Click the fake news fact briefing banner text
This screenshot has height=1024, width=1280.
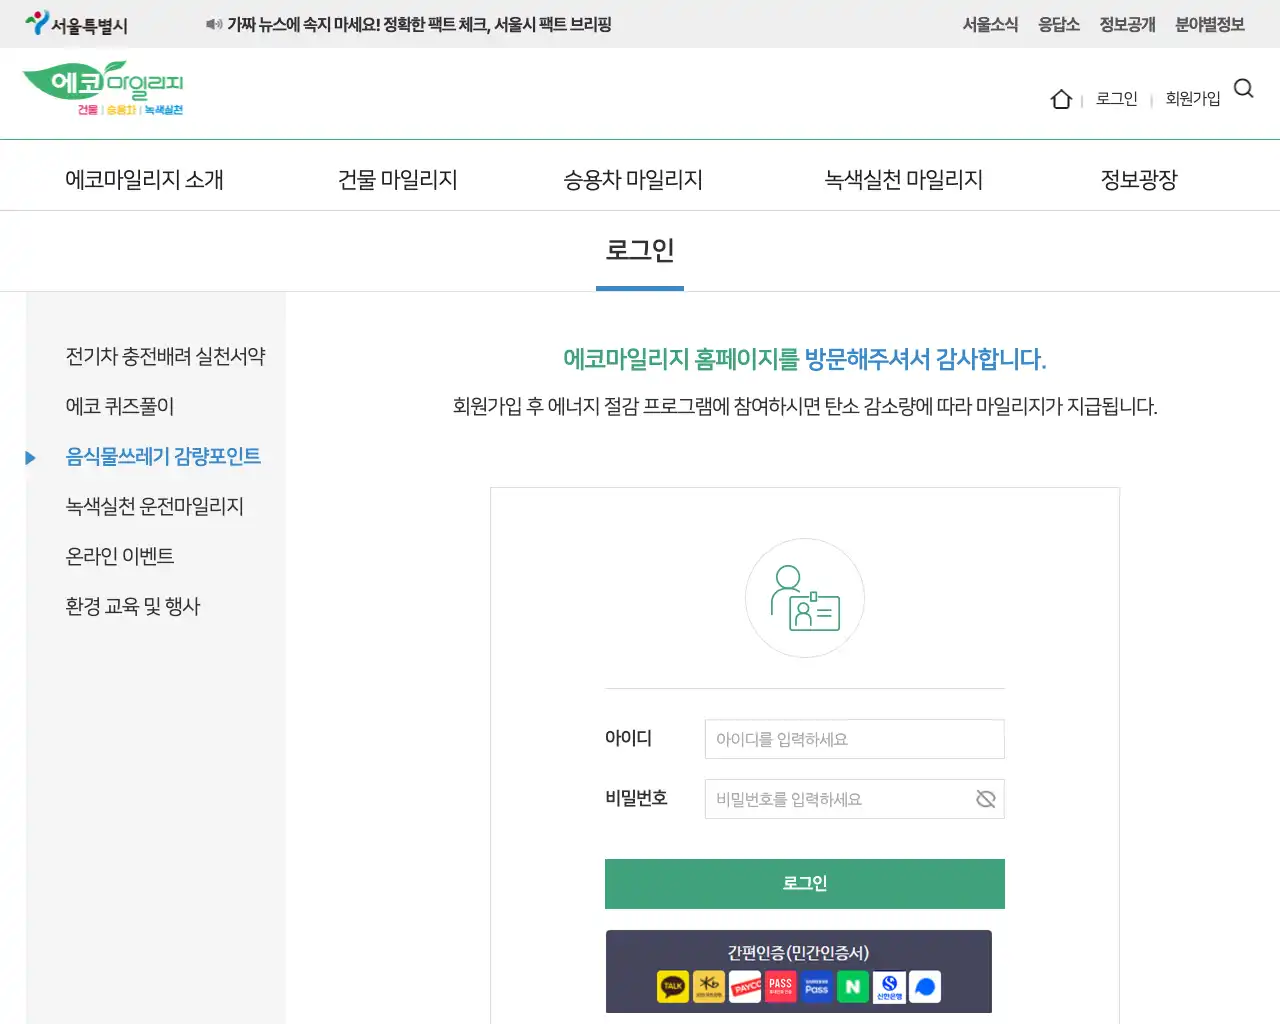[x=419, y=24]
